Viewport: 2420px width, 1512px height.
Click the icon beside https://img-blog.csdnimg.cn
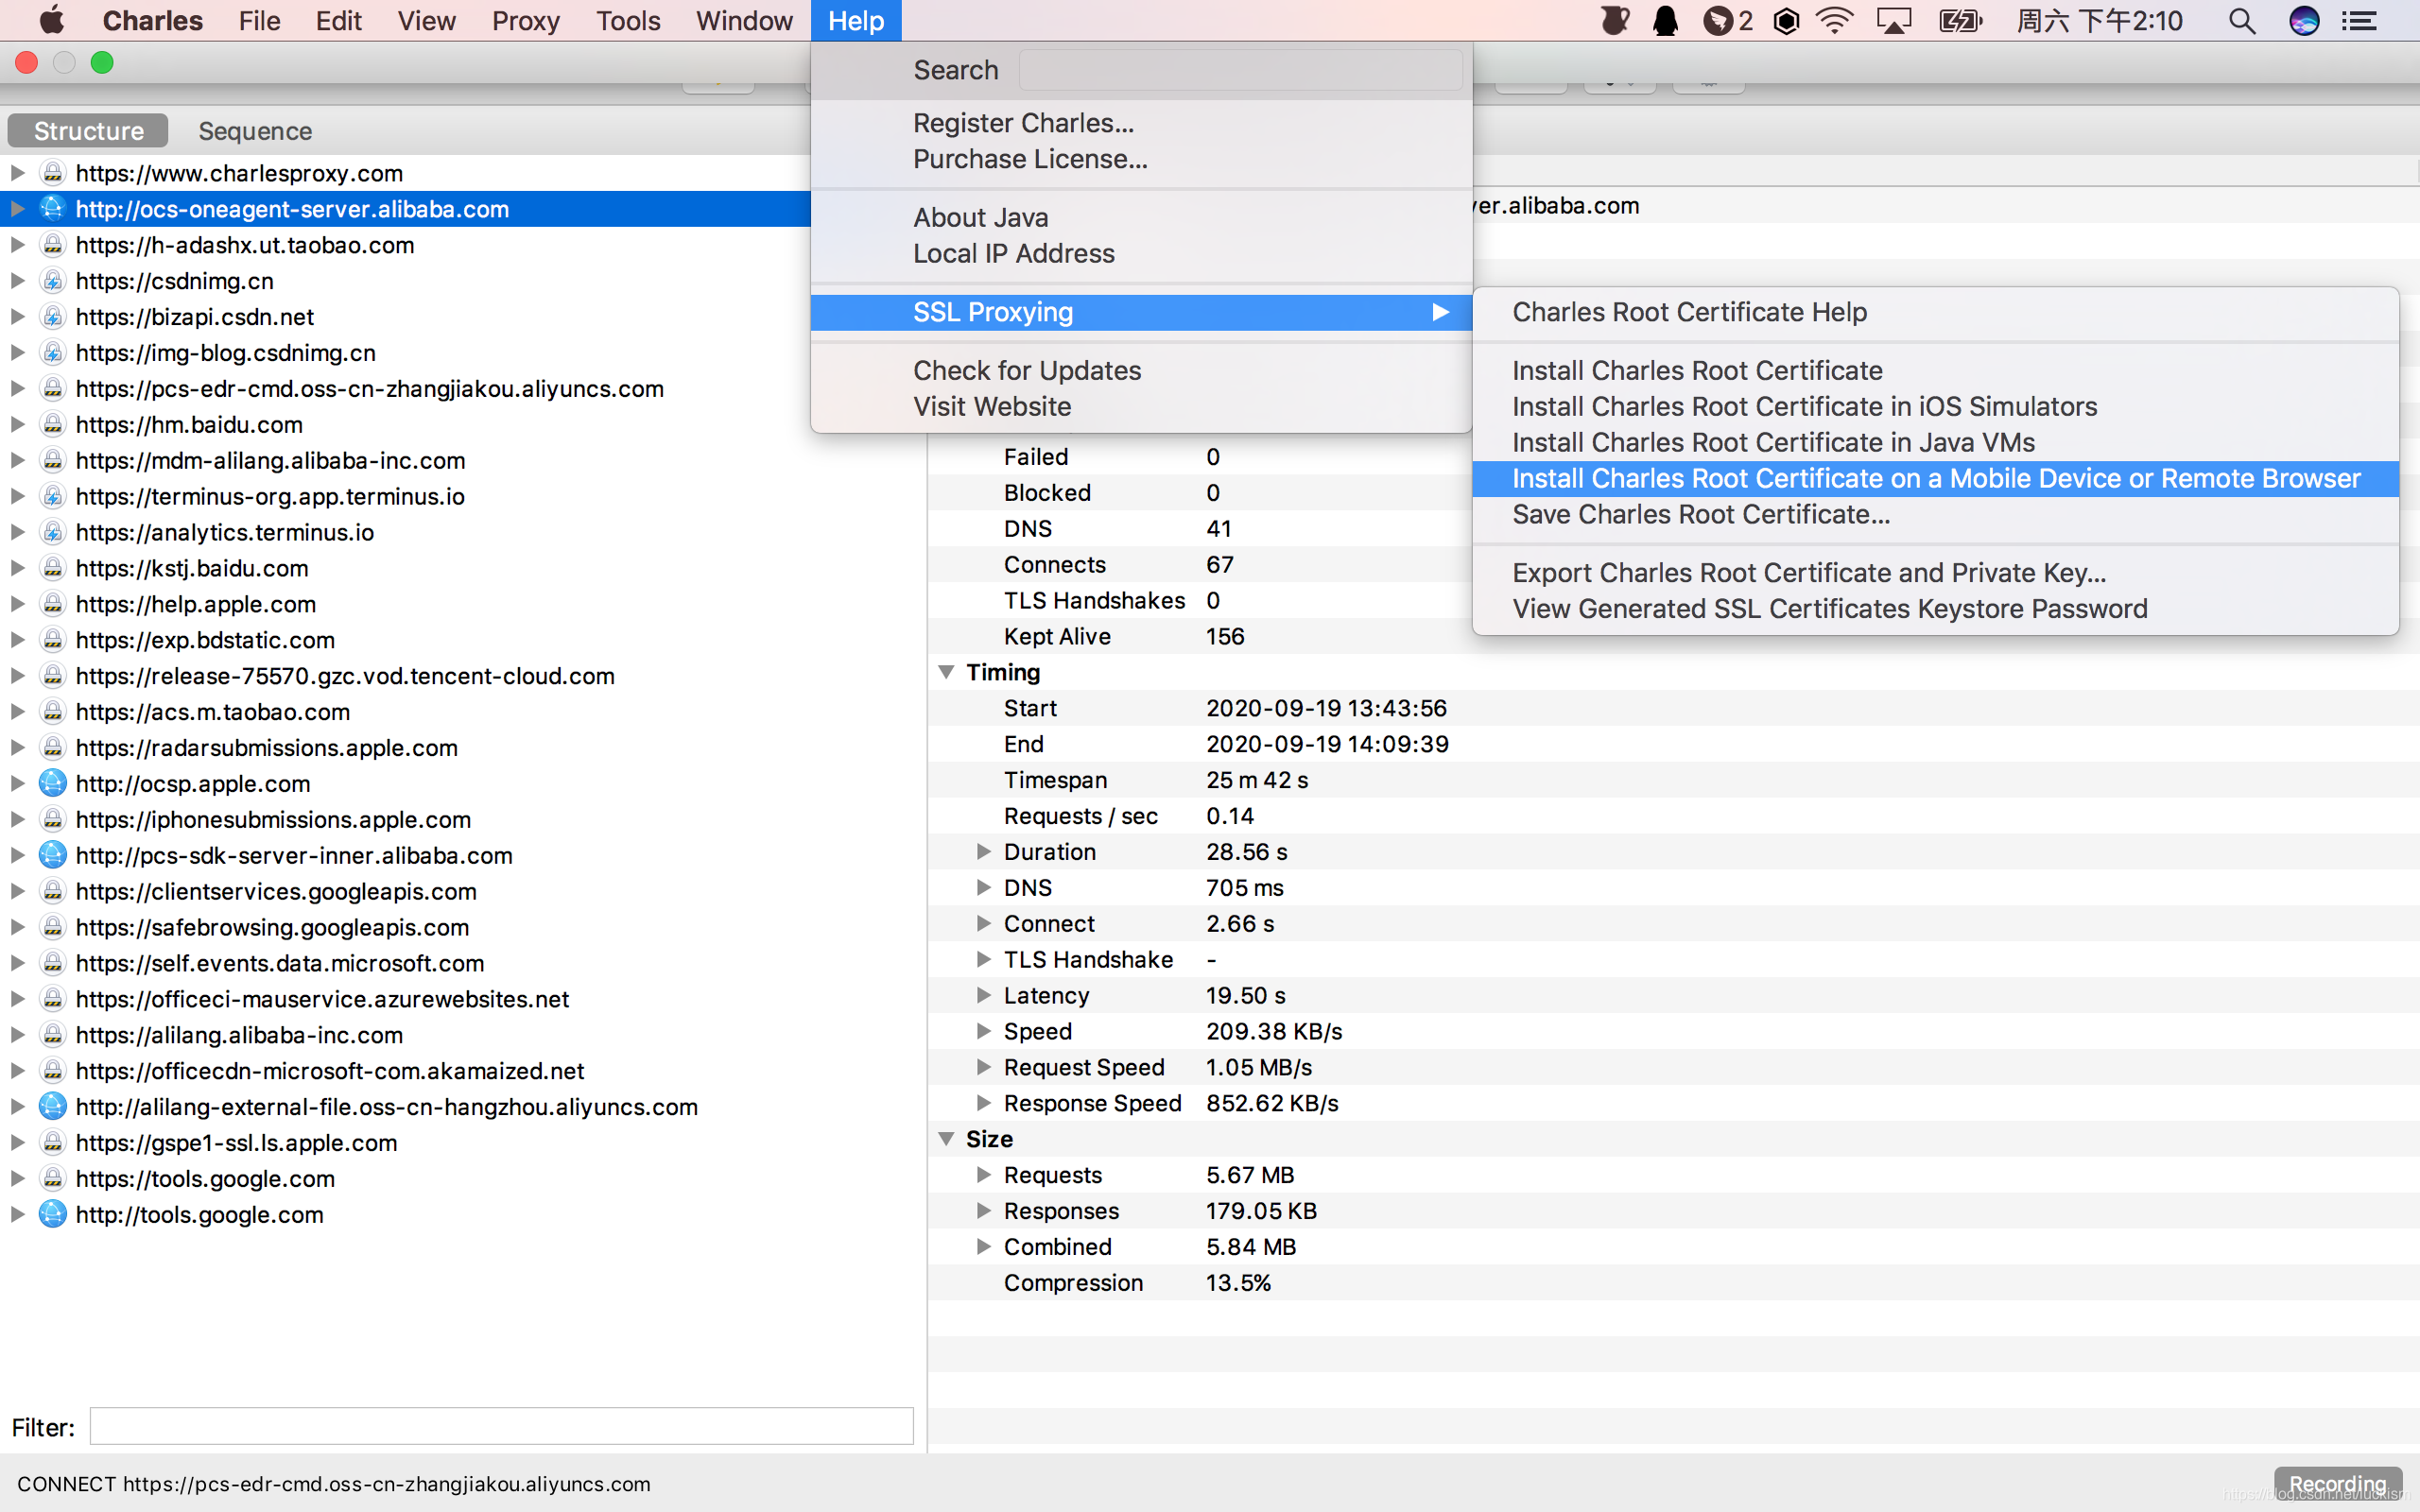pos(53,352)
